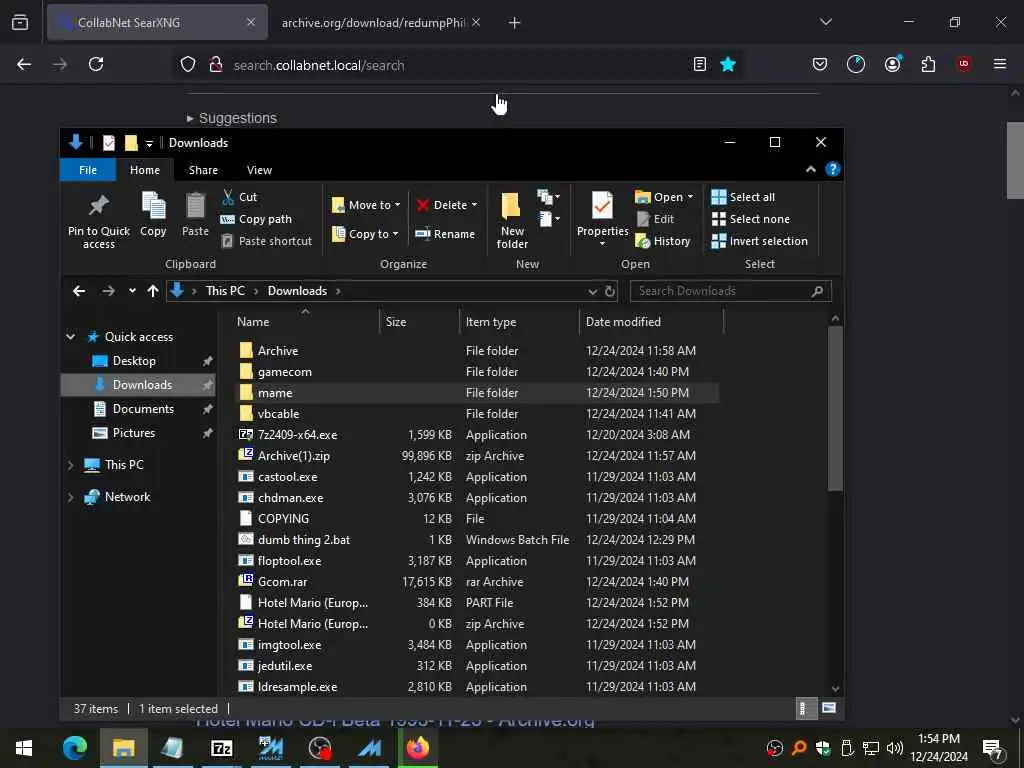Select Documents in navigation pane
Viewport: 1024px width, 768px height.
(x=143, y=409)
